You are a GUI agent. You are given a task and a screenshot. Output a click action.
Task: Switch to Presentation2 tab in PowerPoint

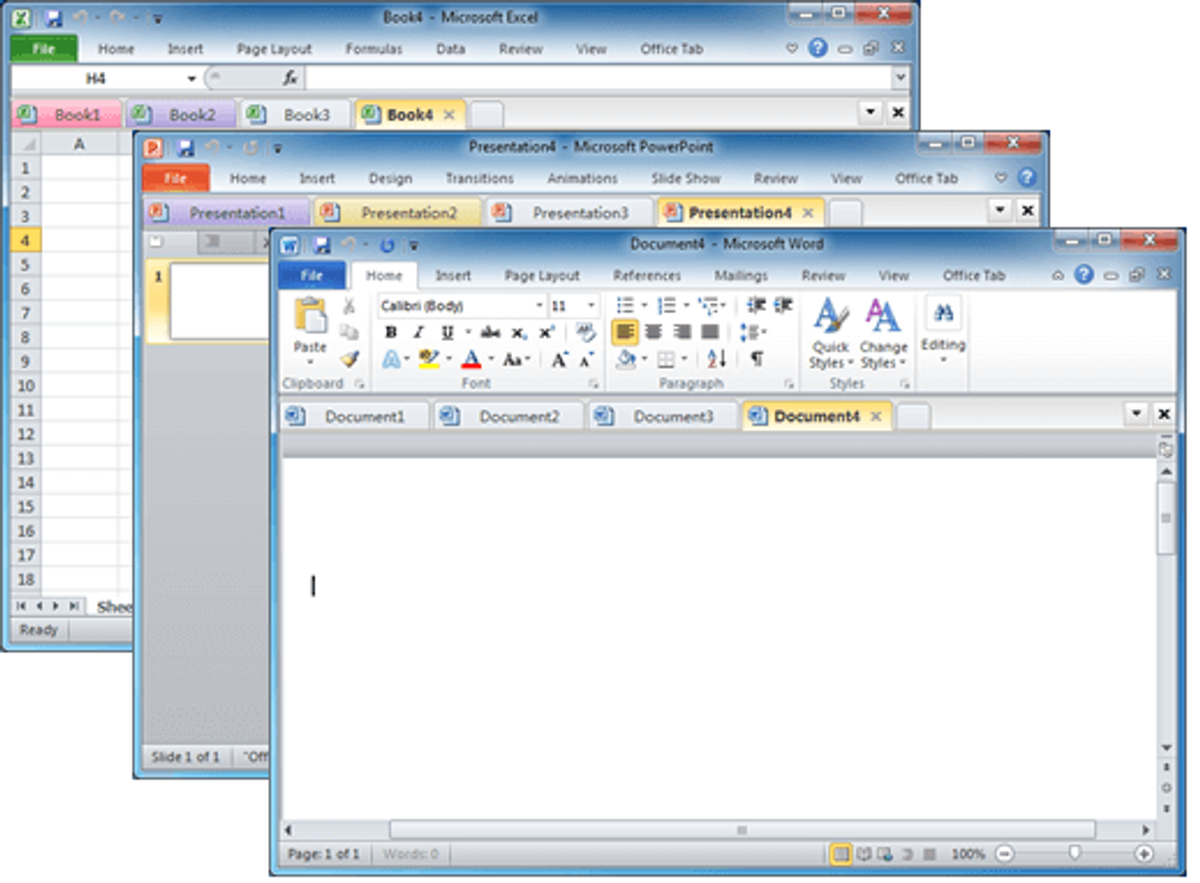pos(398,213)
